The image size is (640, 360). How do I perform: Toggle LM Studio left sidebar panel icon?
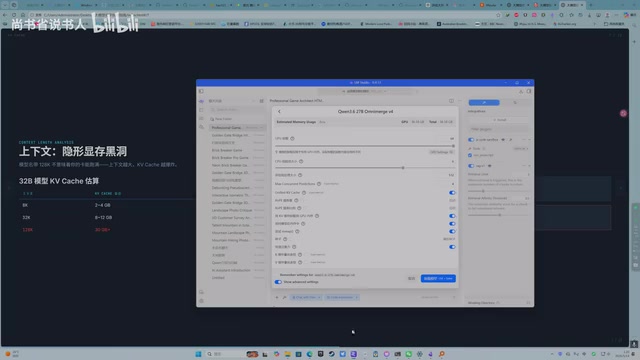pyautogui.click(x=201, y=91)
